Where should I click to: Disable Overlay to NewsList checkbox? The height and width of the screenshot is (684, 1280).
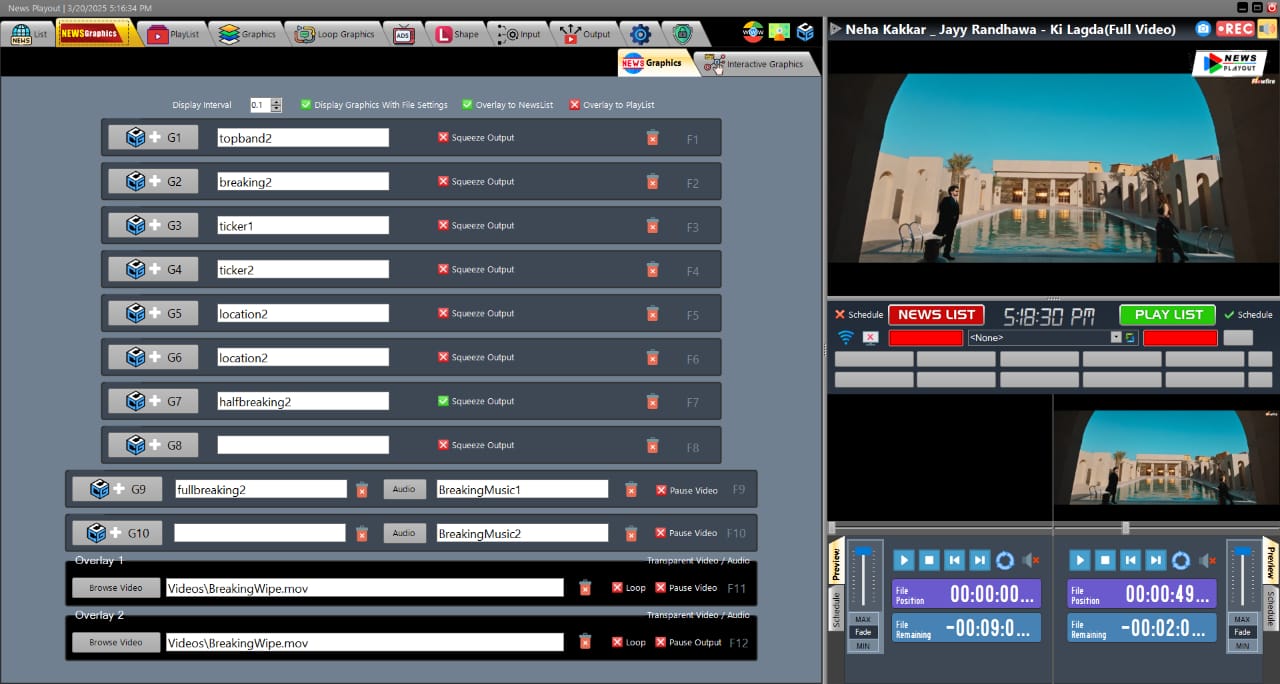coord(467,104)
